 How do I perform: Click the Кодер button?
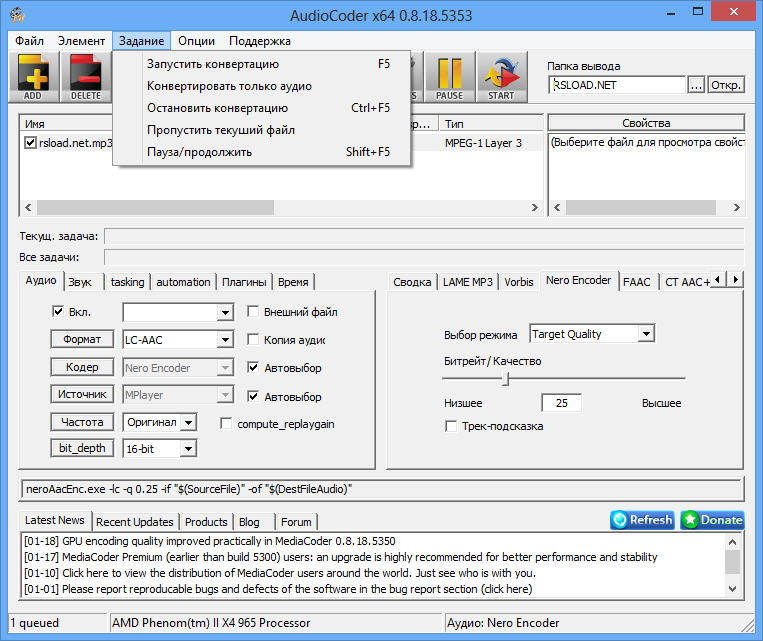pyautogui.click(x=82, y=367)
